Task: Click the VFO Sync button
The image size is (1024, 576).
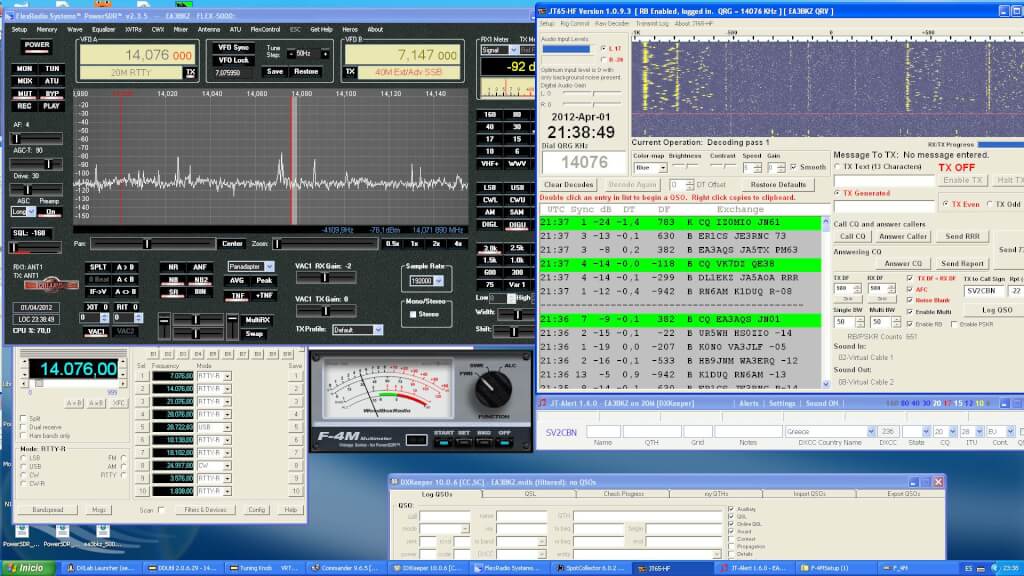Action: 234,48
